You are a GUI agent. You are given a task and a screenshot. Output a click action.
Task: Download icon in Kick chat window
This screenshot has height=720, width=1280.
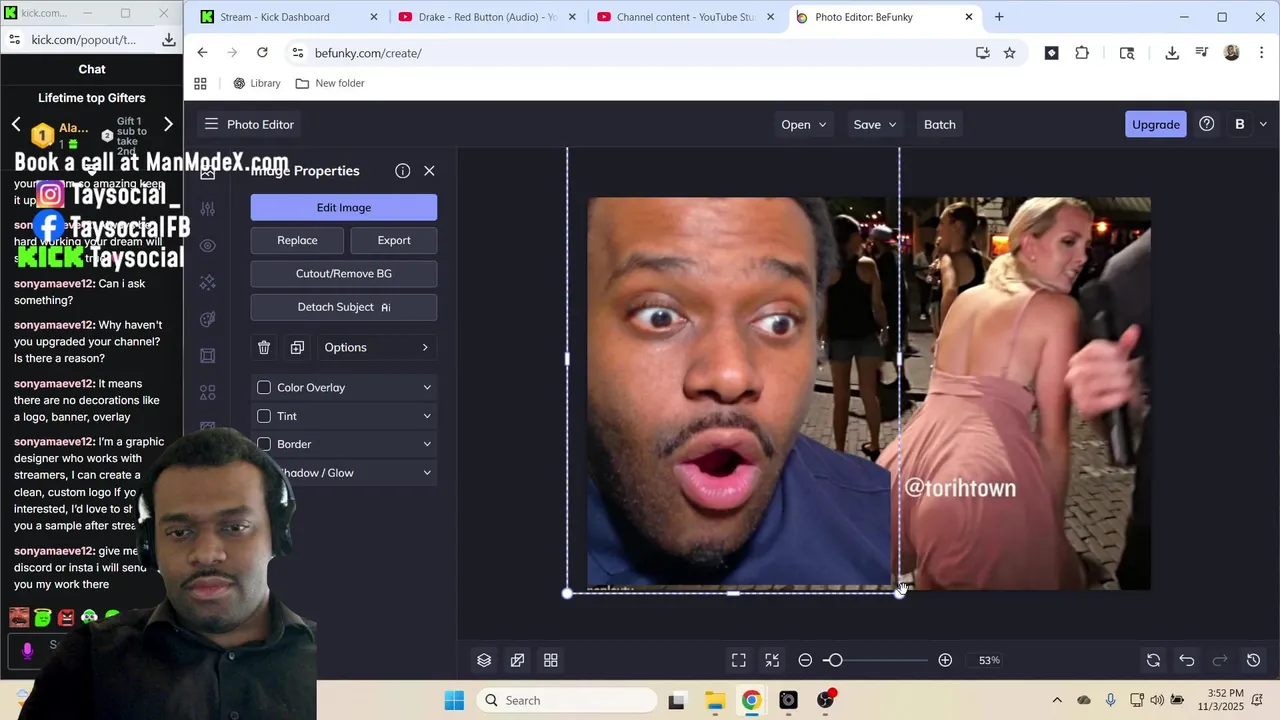[169, 39]
